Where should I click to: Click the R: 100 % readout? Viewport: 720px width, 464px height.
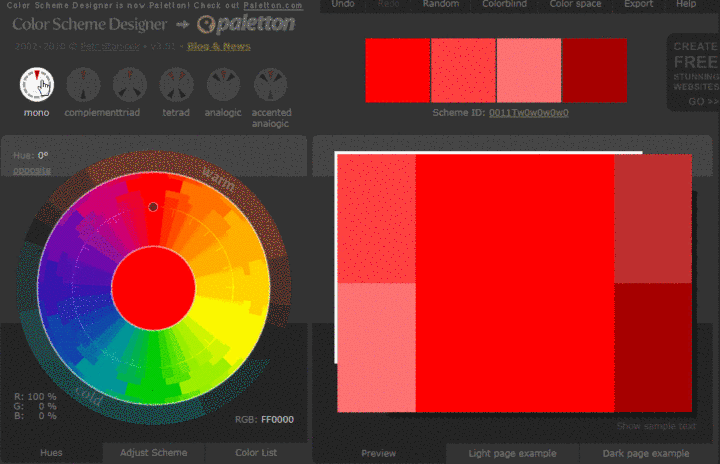click(x=35, y=396)
